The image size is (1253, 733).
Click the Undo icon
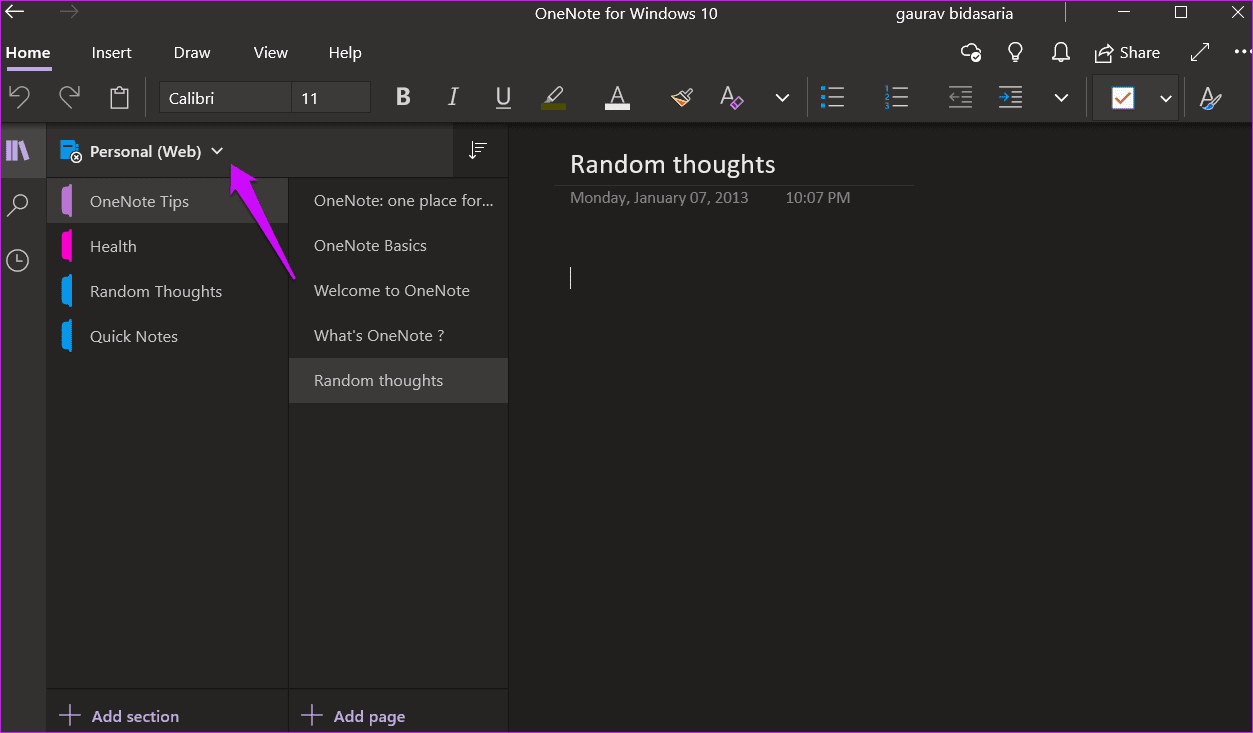(20, 97)
